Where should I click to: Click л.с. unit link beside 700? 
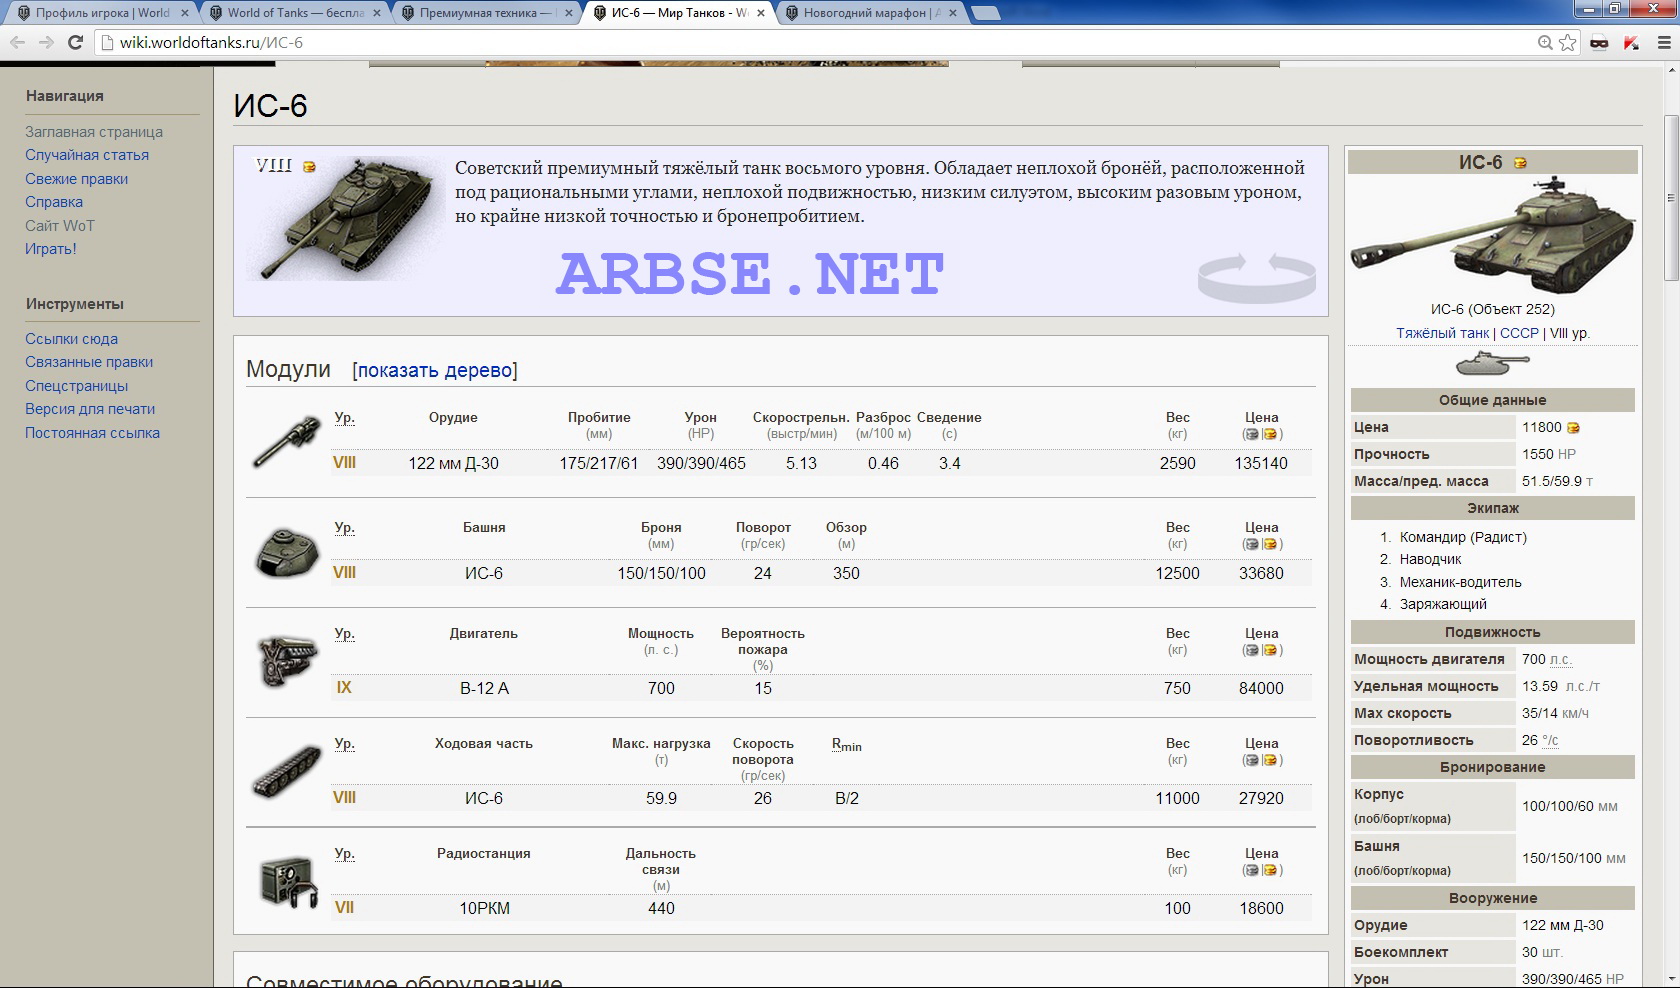1560,660
